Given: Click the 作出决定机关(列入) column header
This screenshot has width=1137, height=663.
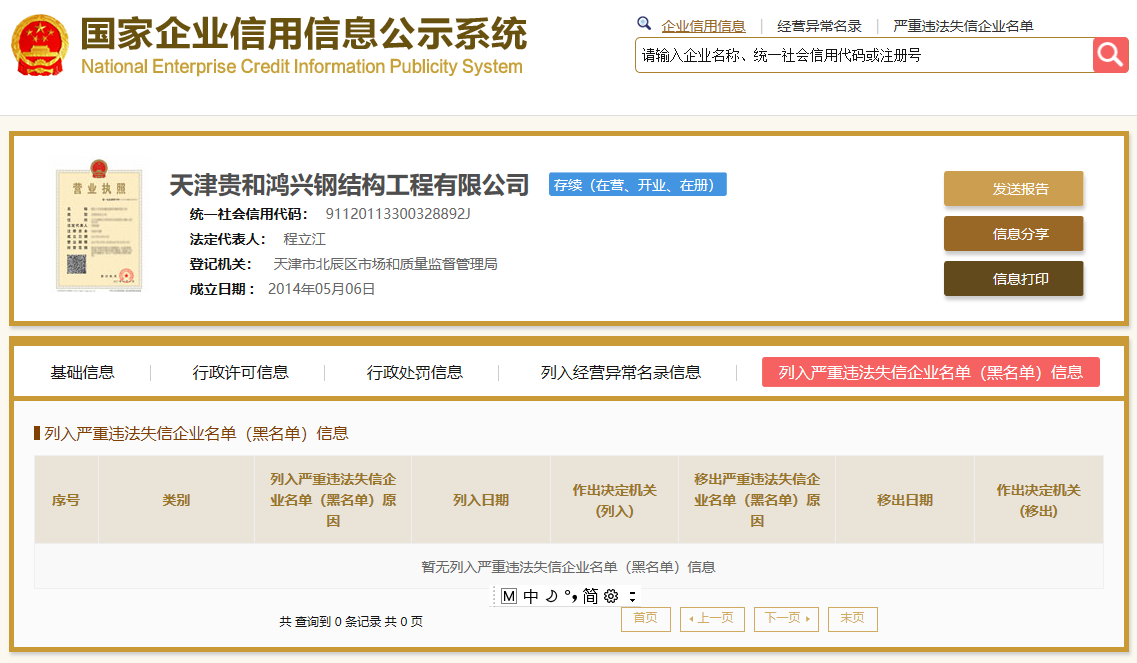Looking at the screenshot, I should [x=614, y=500].
